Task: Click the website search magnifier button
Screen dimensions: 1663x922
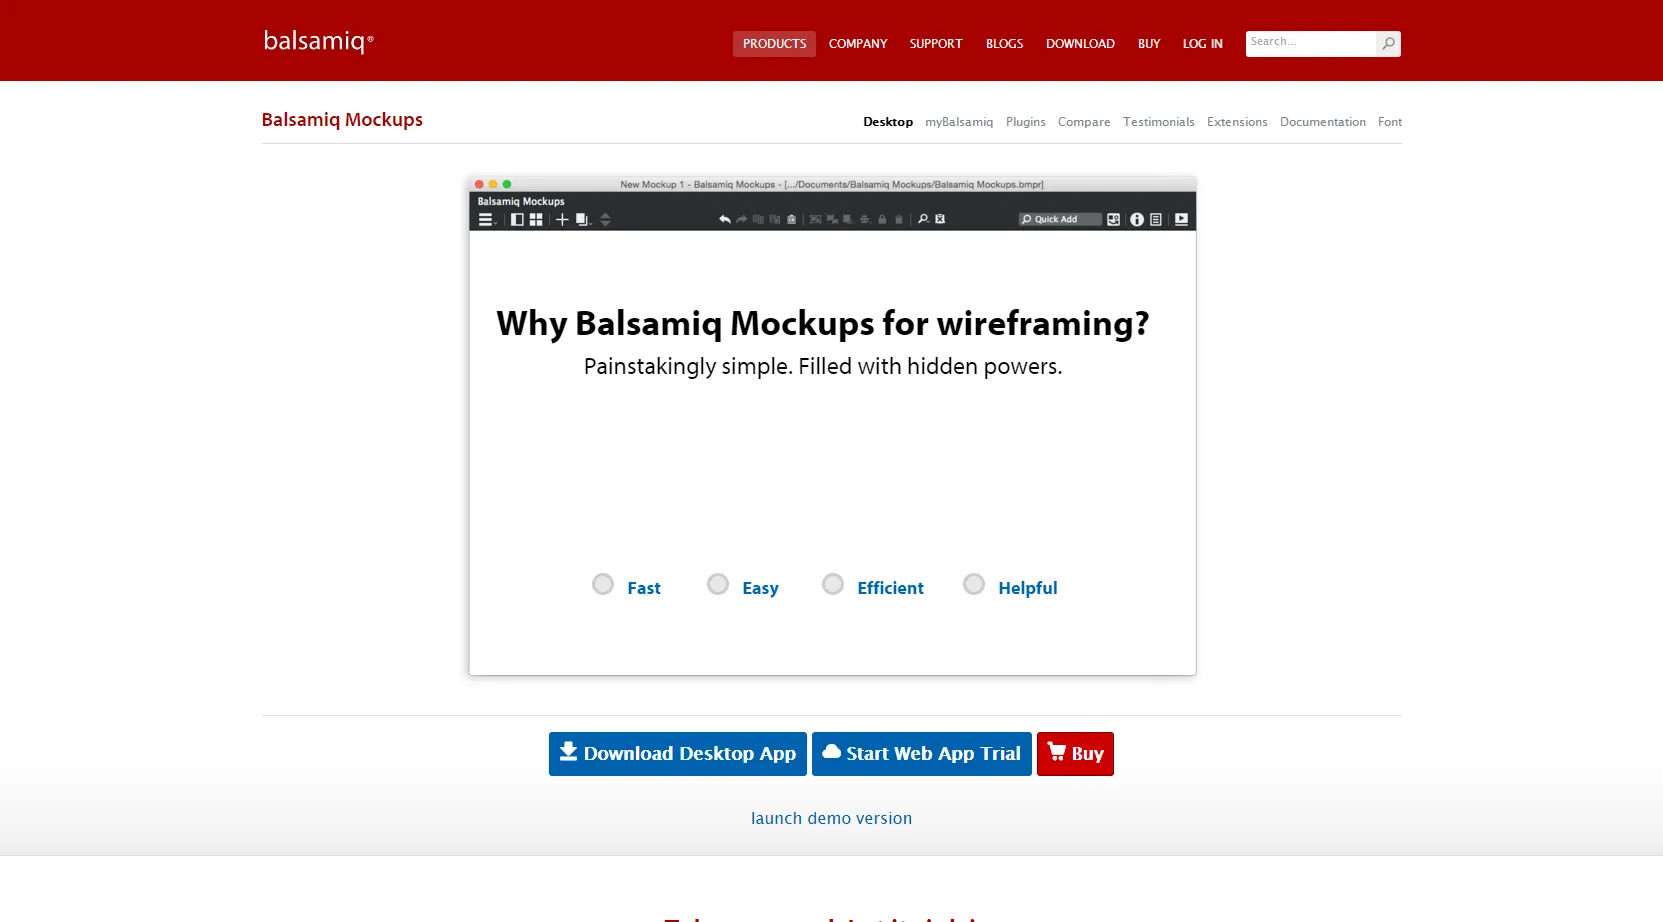Action: [1388, 44]
